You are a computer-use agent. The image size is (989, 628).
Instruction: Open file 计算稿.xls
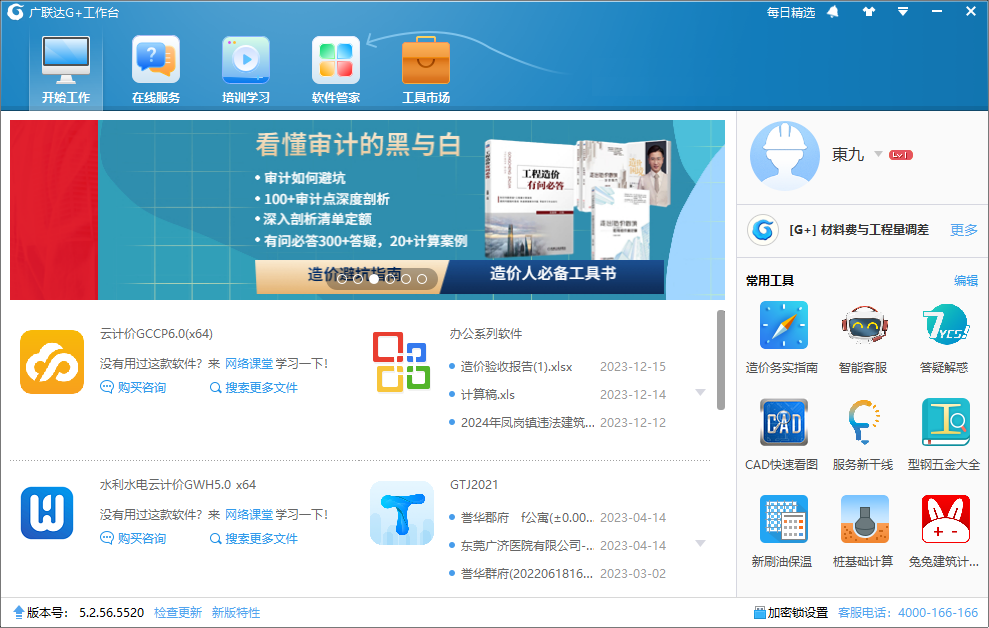(x=488, y=395)
